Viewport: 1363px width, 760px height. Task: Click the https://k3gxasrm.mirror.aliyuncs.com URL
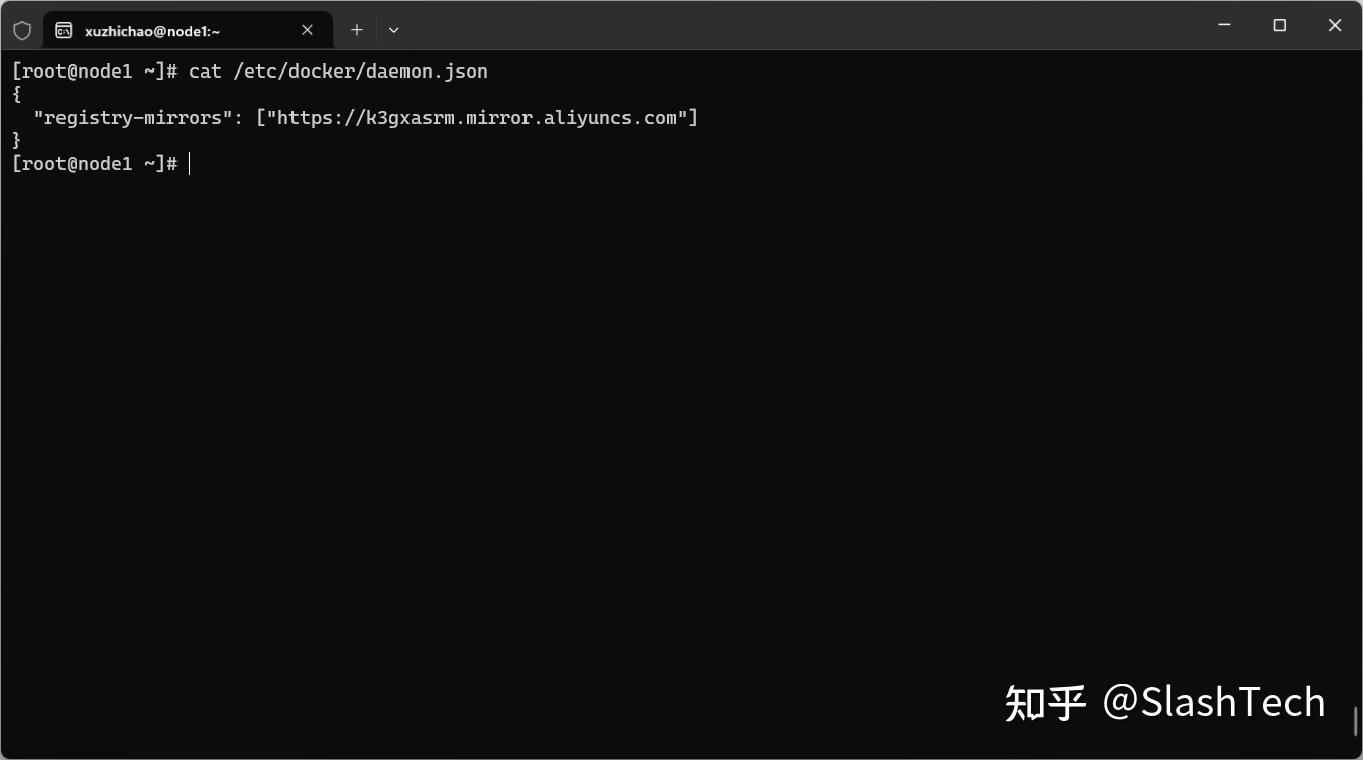pyautogui.click(x=476, y=118)
